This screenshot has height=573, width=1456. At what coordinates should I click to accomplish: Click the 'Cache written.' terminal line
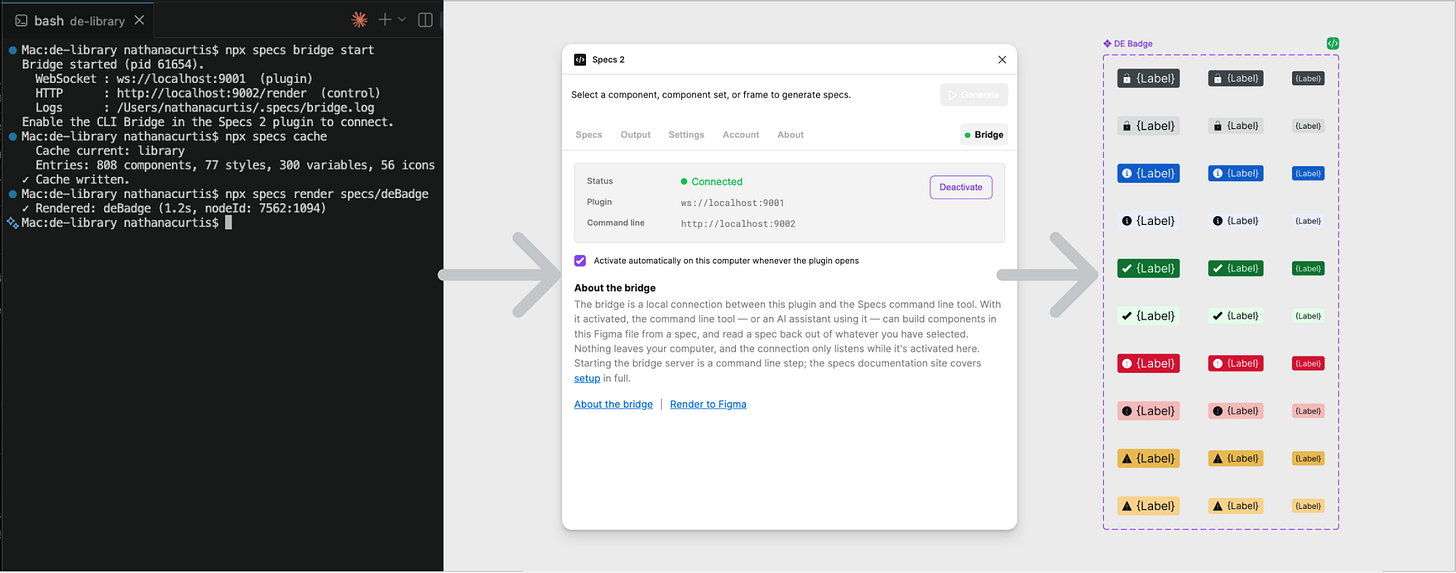point(75,179)
